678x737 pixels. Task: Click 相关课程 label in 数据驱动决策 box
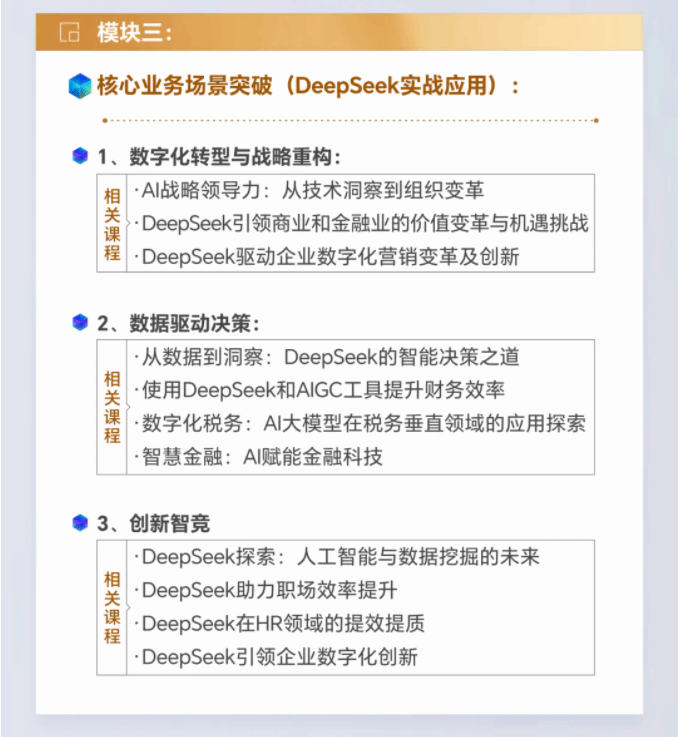112,407
